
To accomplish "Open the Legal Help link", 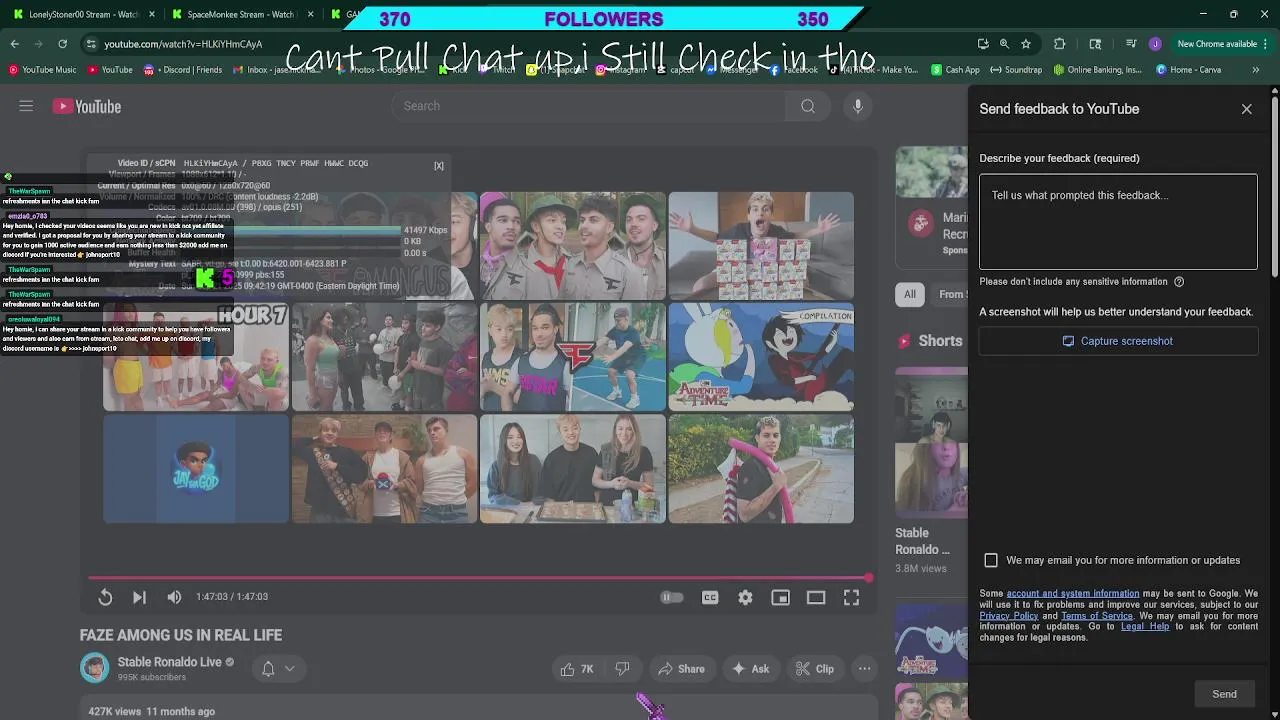I will (x=1145, y=626).
